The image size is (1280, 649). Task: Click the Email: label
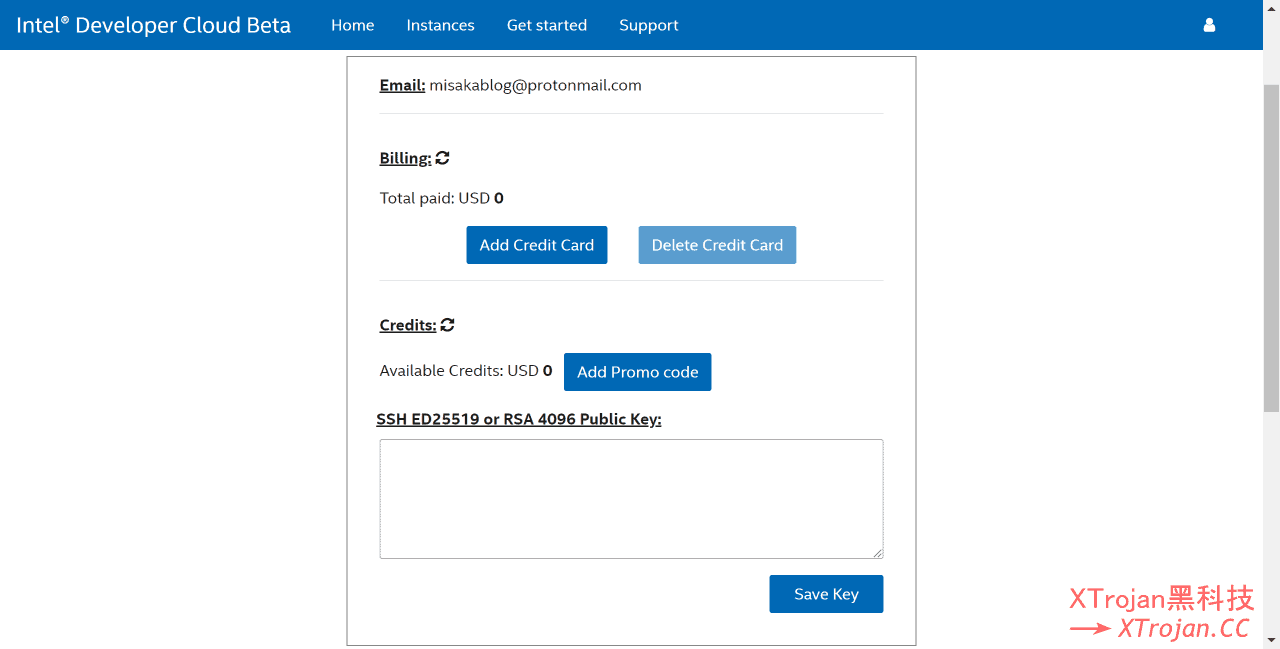point(403,85)
